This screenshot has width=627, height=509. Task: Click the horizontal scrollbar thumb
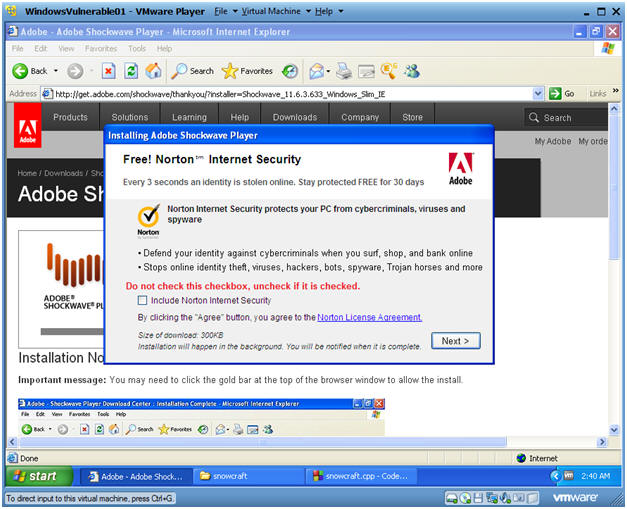(263, 442)
